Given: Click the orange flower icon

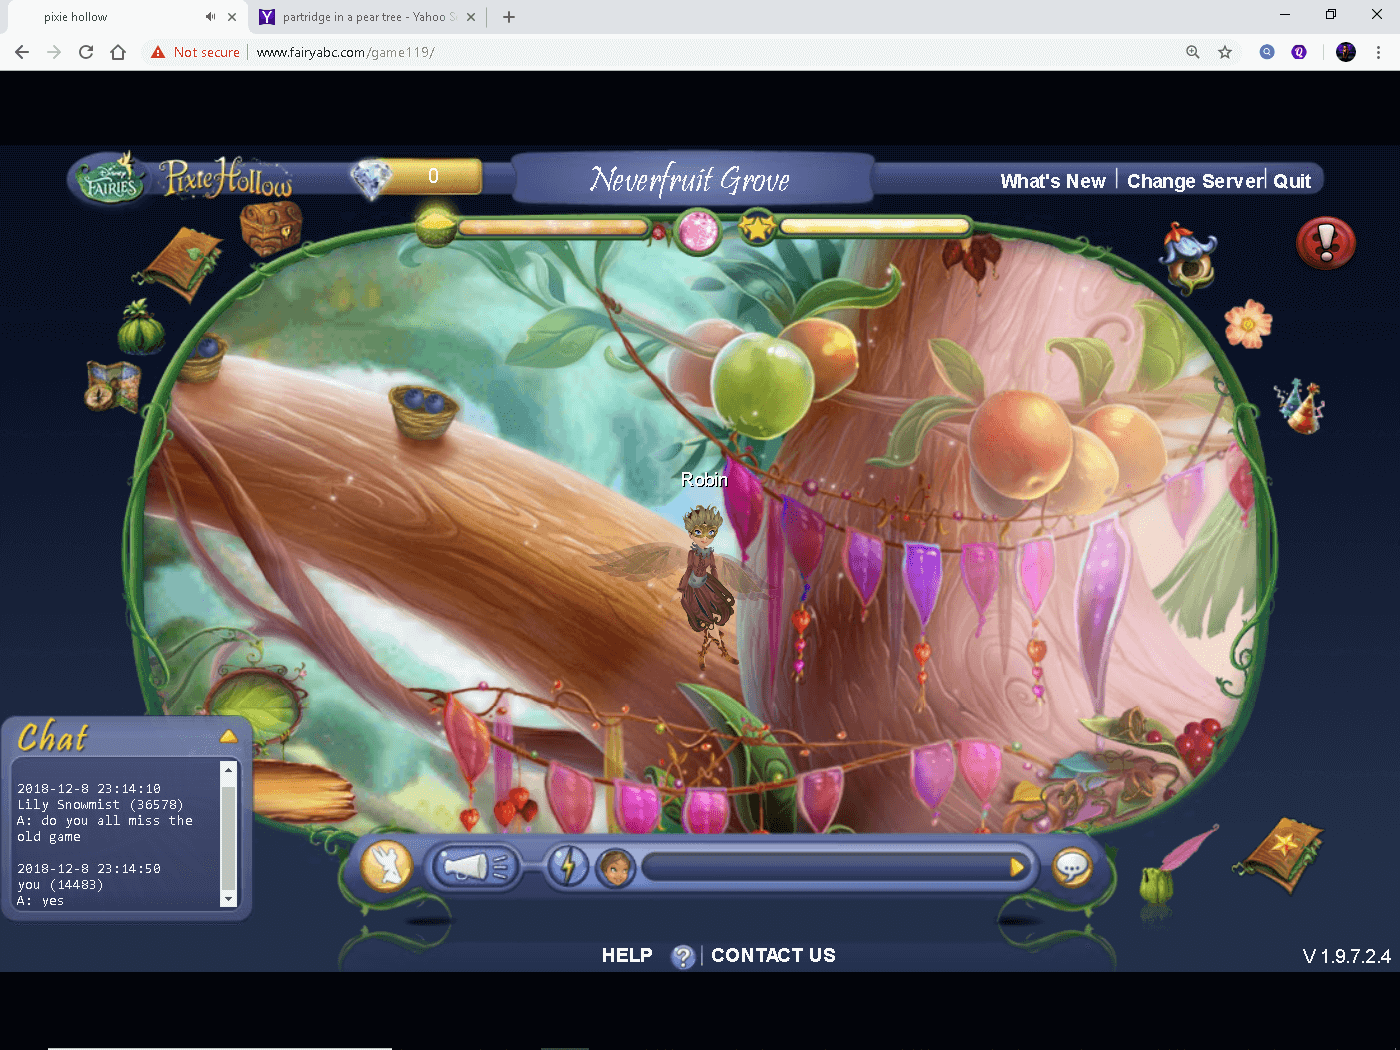Looking at the screenshot, I should click(1247, 323).
